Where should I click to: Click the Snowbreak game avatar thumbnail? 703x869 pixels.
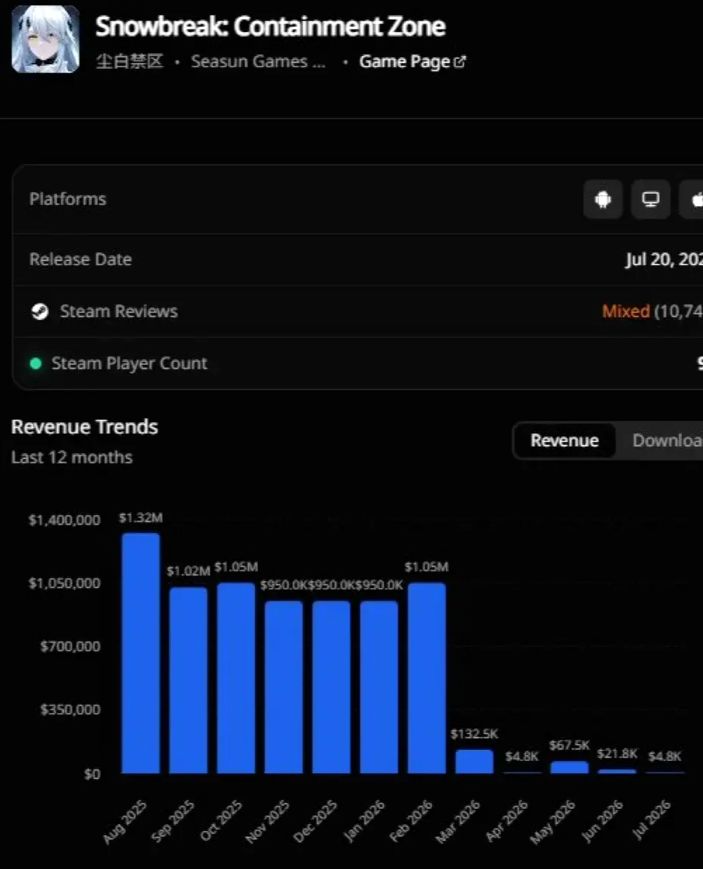pyautogui.click(x=45, y=39)
